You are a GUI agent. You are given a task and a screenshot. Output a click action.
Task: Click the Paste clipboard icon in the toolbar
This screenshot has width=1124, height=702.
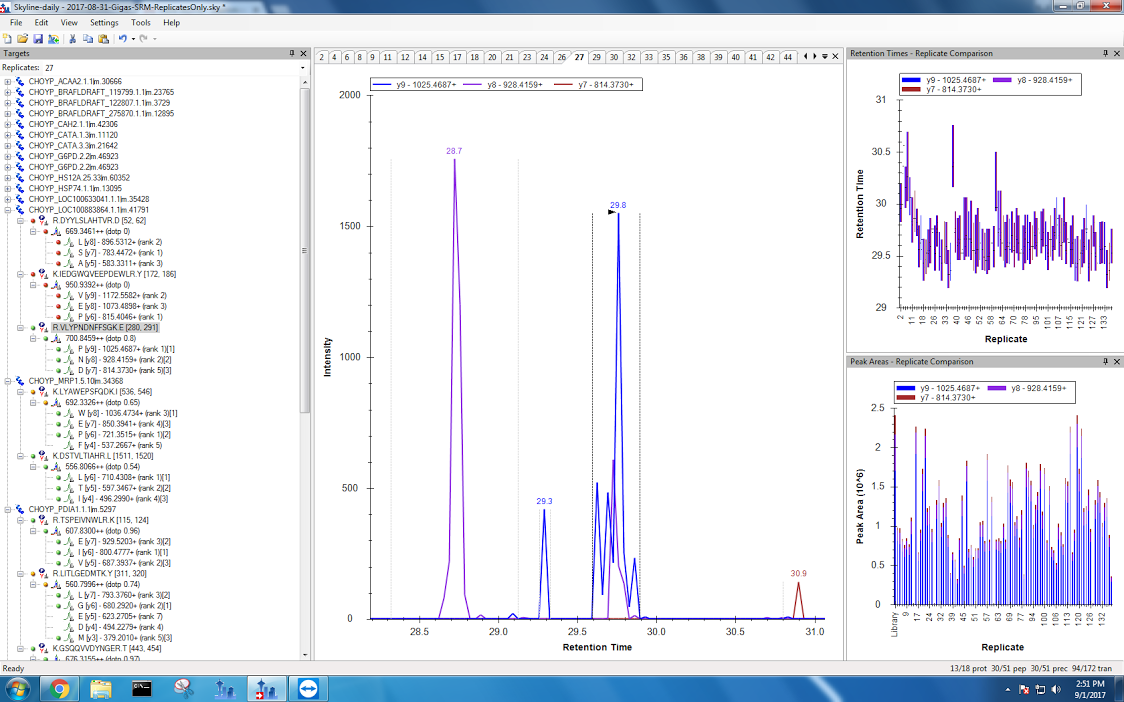[104, 38]
